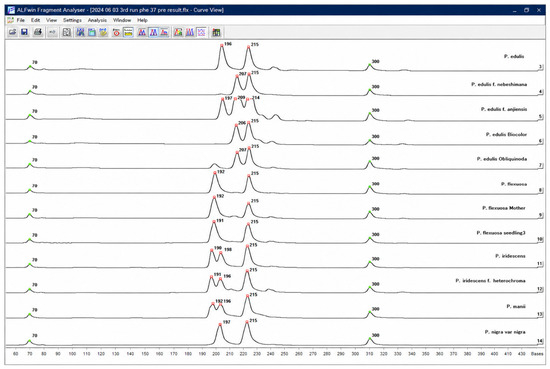Click the 196 peak marker on P. edulis curve
This screenshot has width=550, height=369.
coord(222,46)
